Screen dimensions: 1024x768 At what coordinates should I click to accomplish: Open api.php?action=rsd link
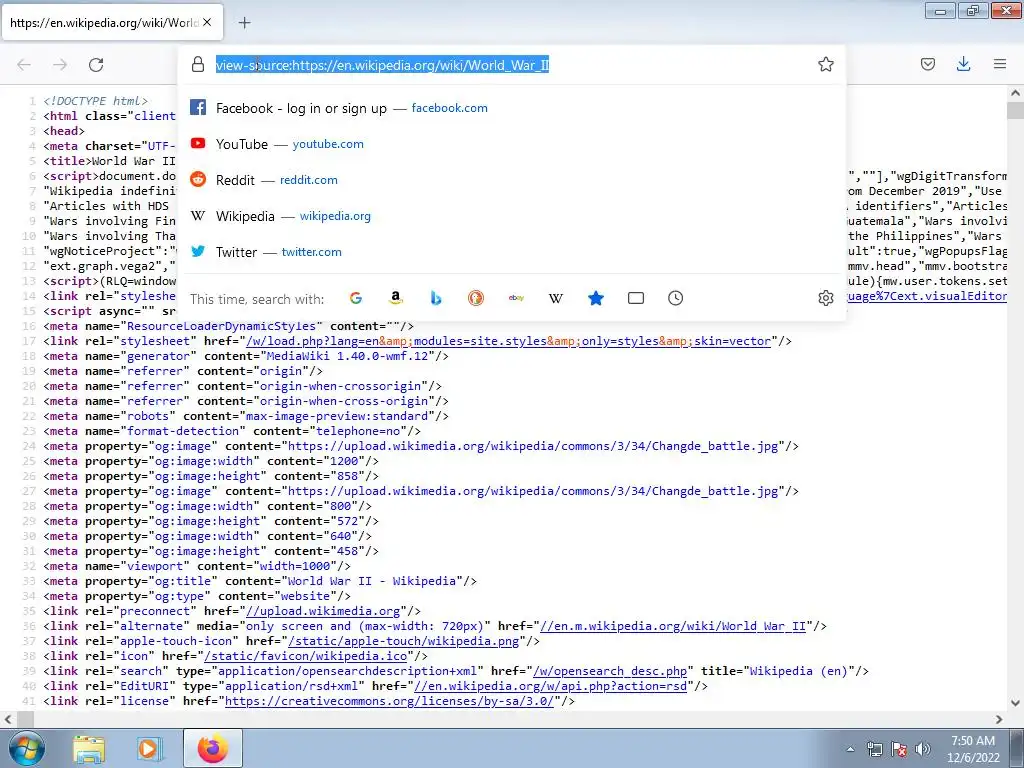(x=551, y=686)
